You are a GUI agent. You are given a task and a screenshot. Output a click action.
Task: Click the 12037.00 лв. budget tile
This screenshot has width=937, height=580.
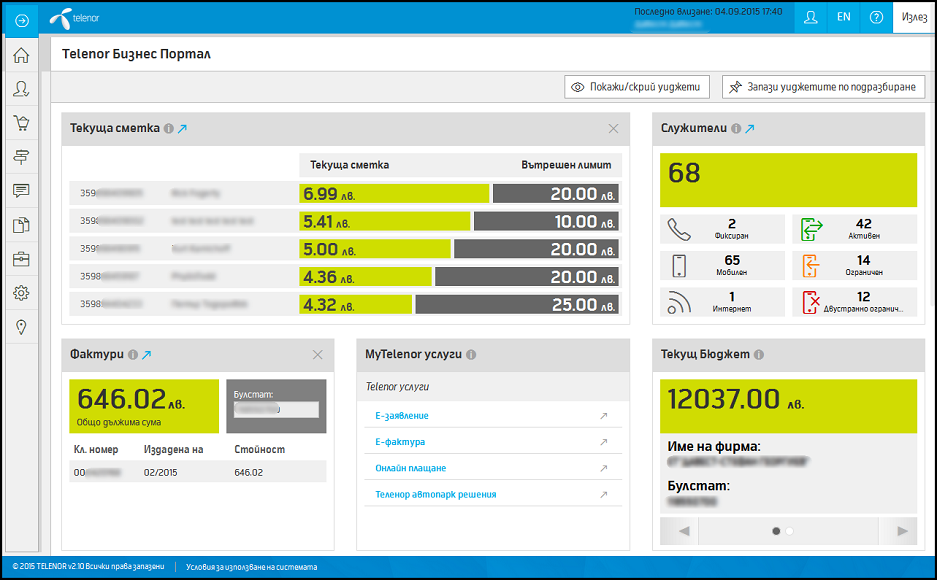(x=788, y=406)
